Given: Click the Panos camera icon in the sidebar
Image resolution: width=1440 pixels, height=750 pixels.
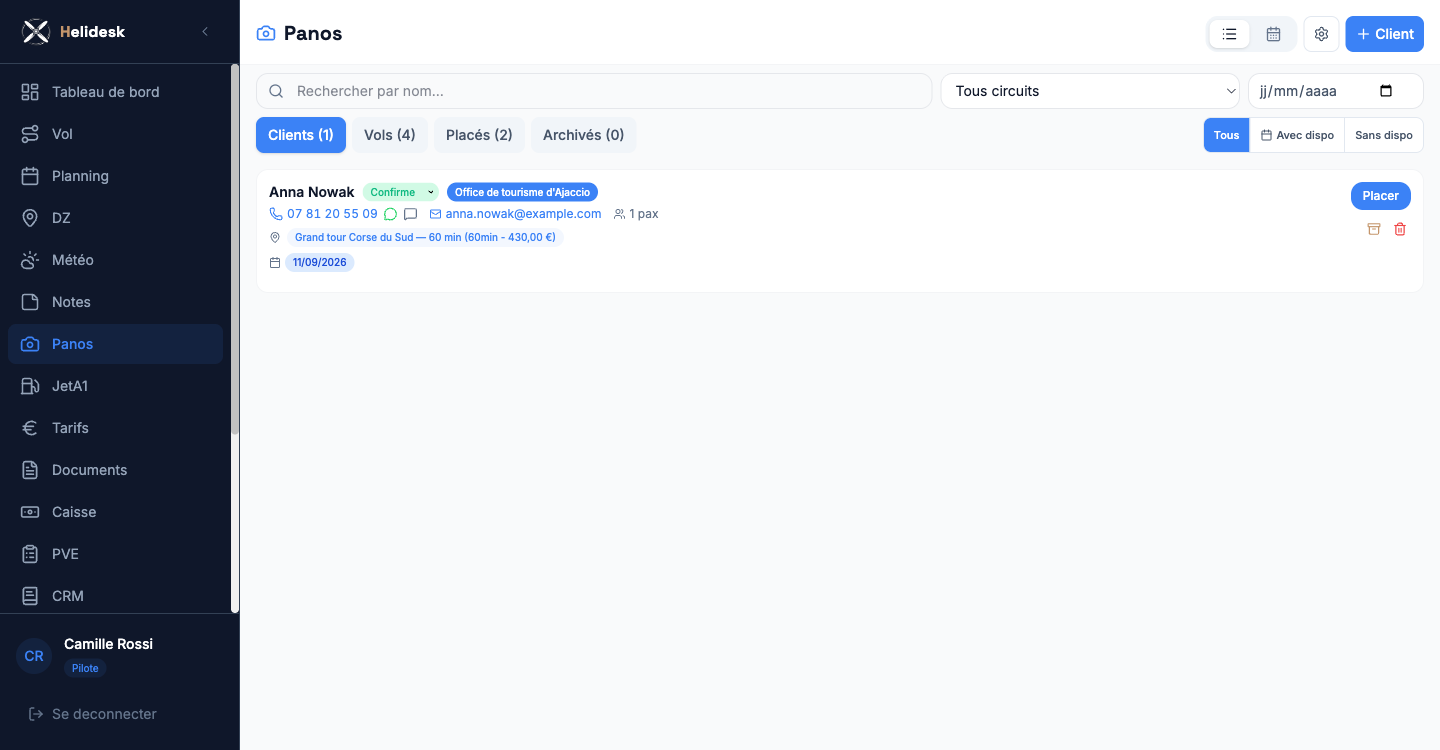Looking at the screenshot, I should coord(31,344).
